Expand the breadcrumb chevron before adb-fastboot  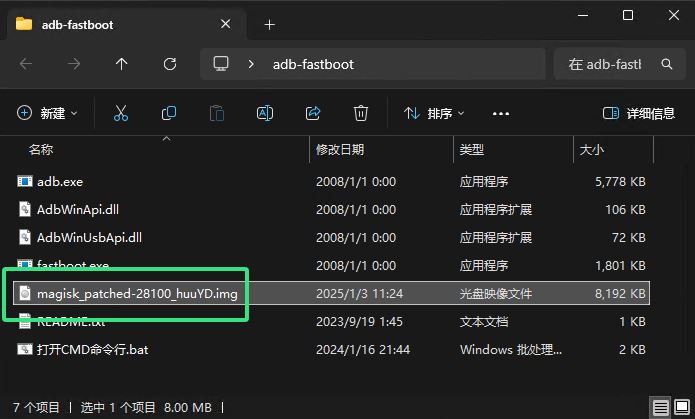251,64
